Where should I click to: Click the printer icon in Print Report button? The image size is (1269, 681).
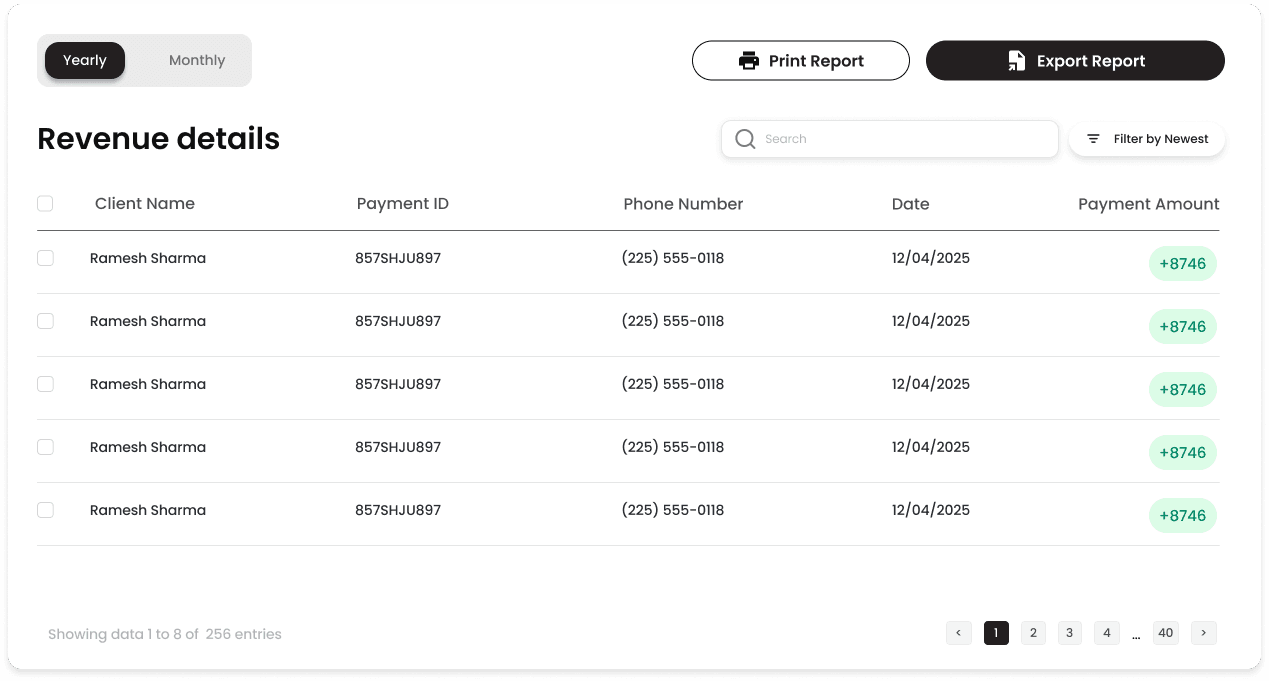[x=749, y=60]
